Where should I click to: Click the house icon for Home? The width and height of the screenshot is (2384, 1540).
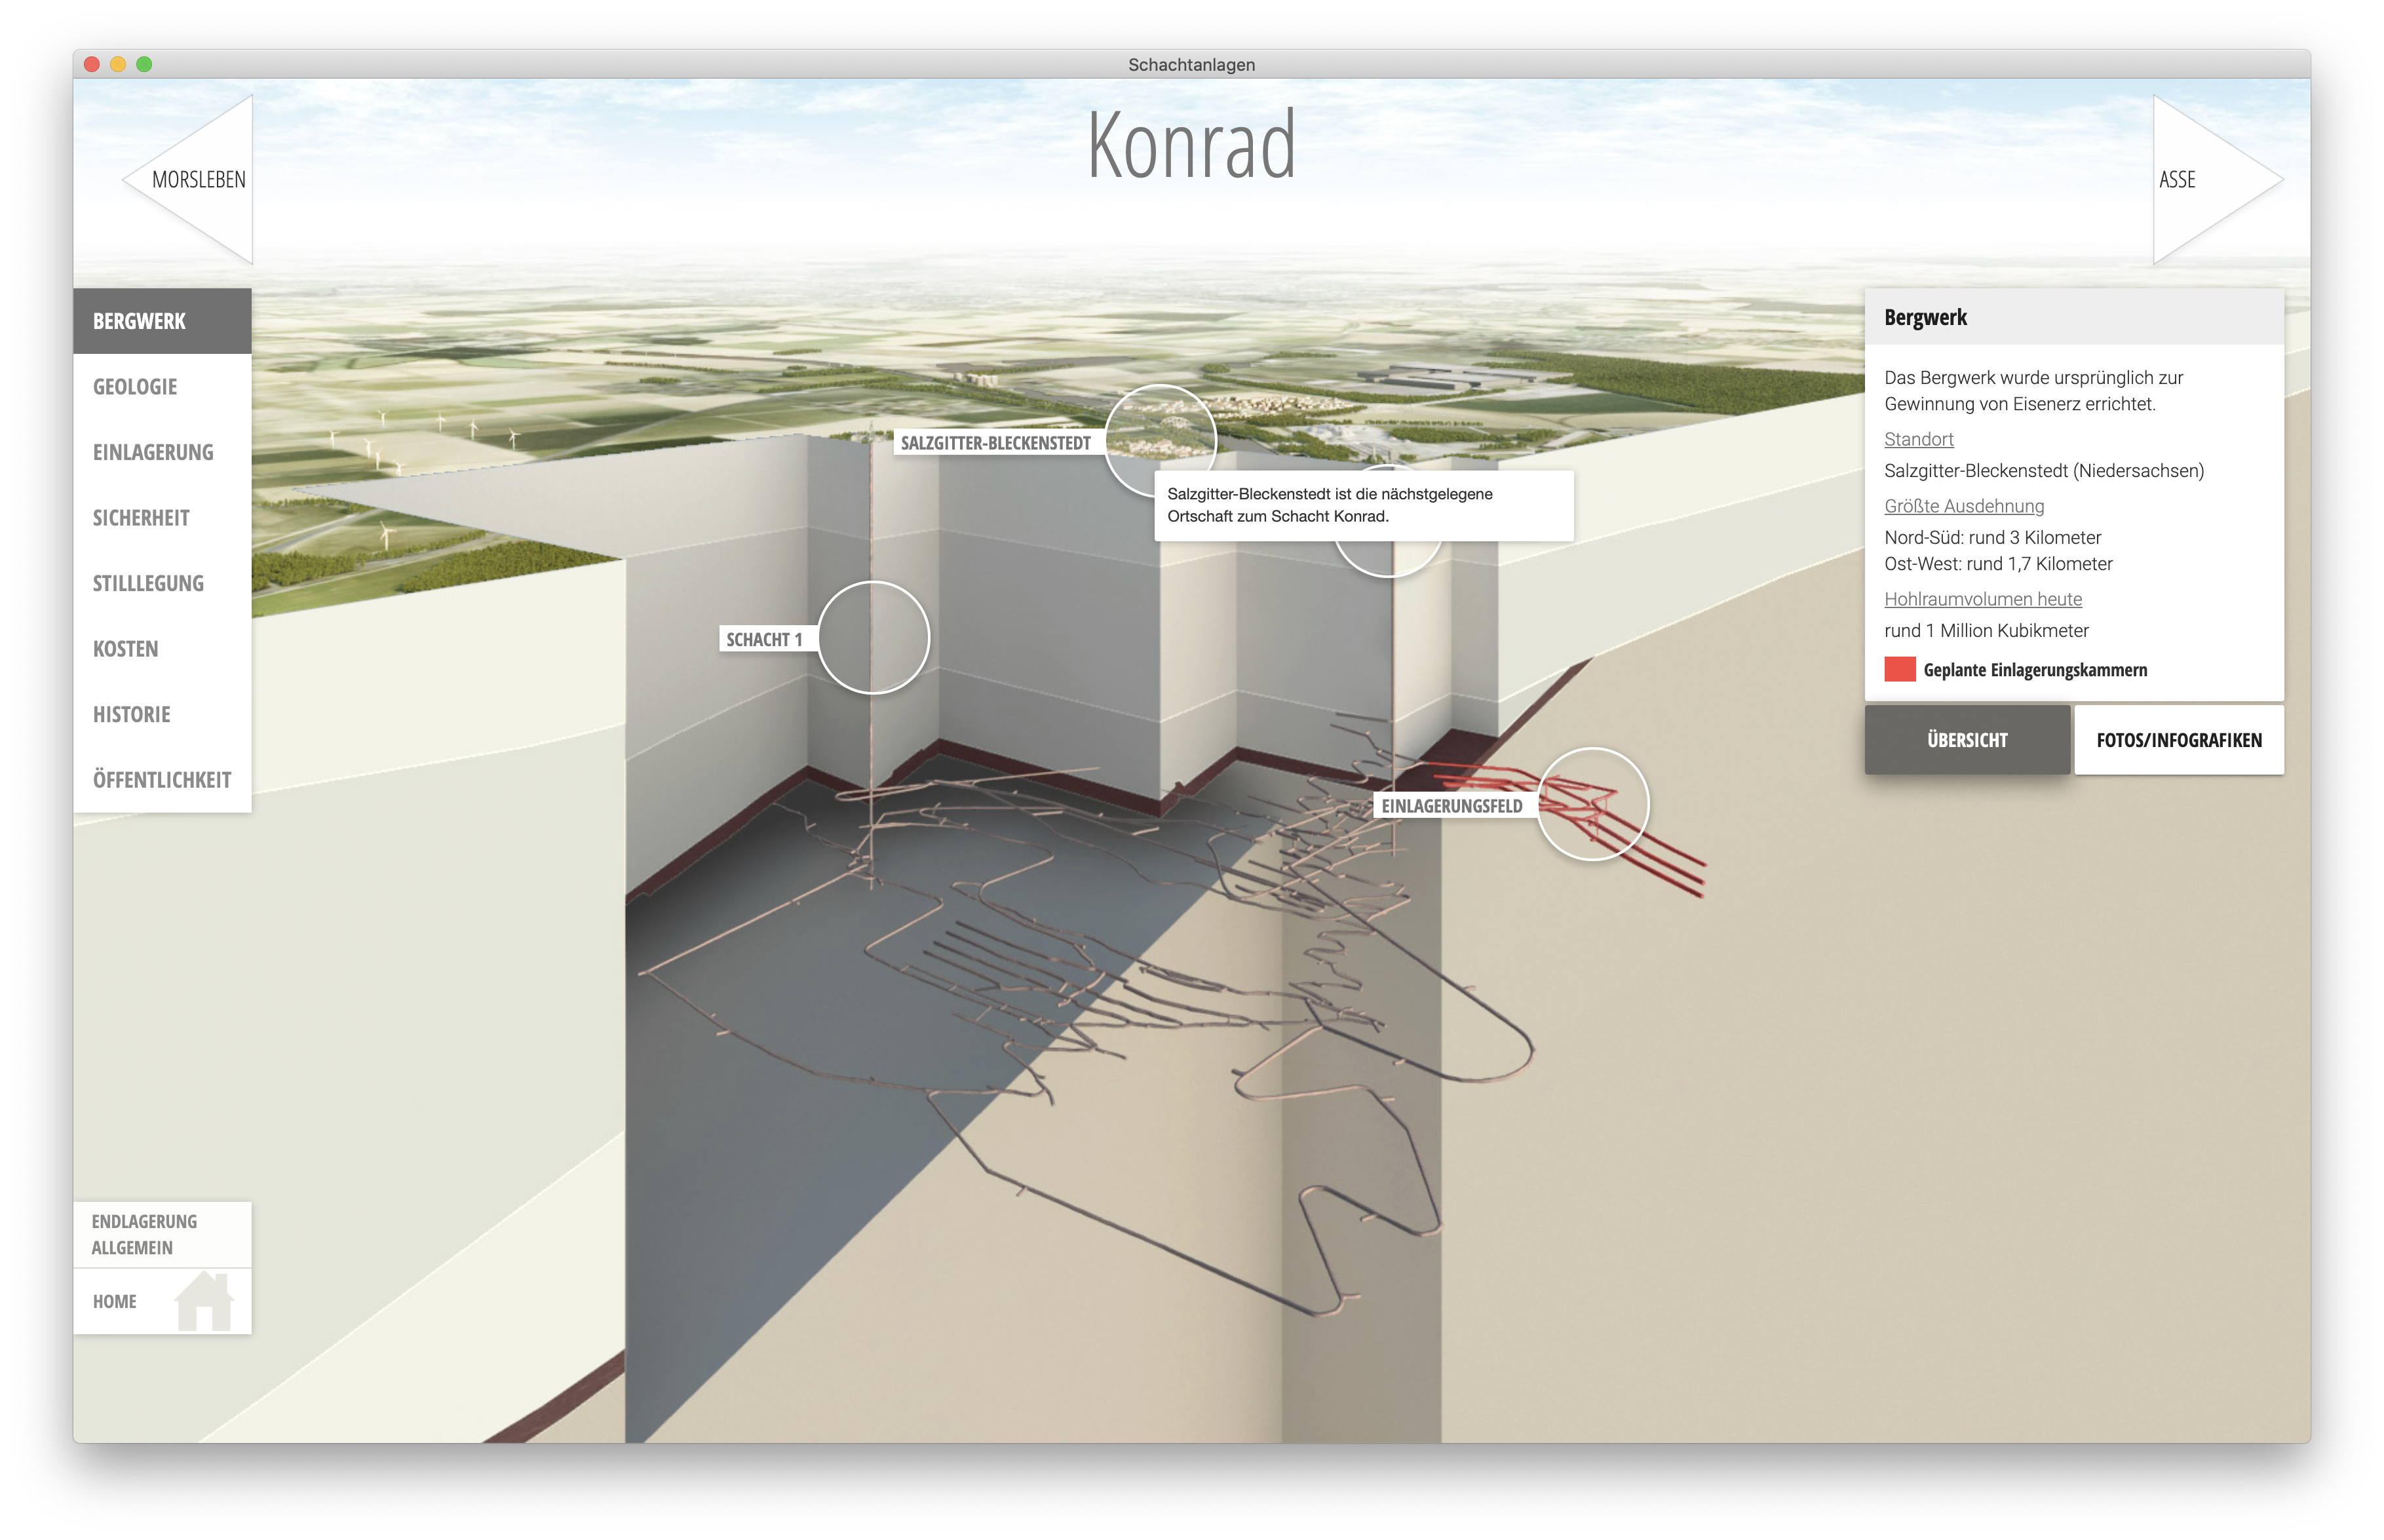[204, 1301]
